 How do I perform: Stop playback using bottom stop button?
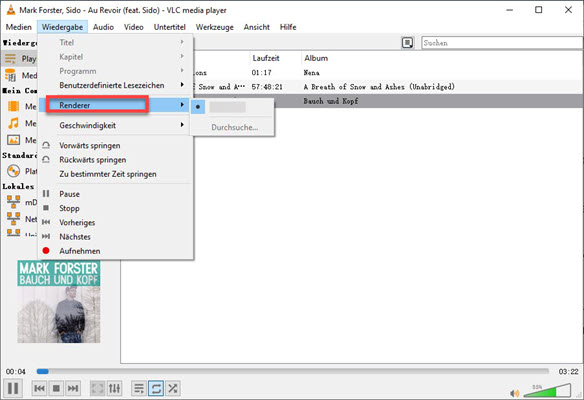point(56,388)
